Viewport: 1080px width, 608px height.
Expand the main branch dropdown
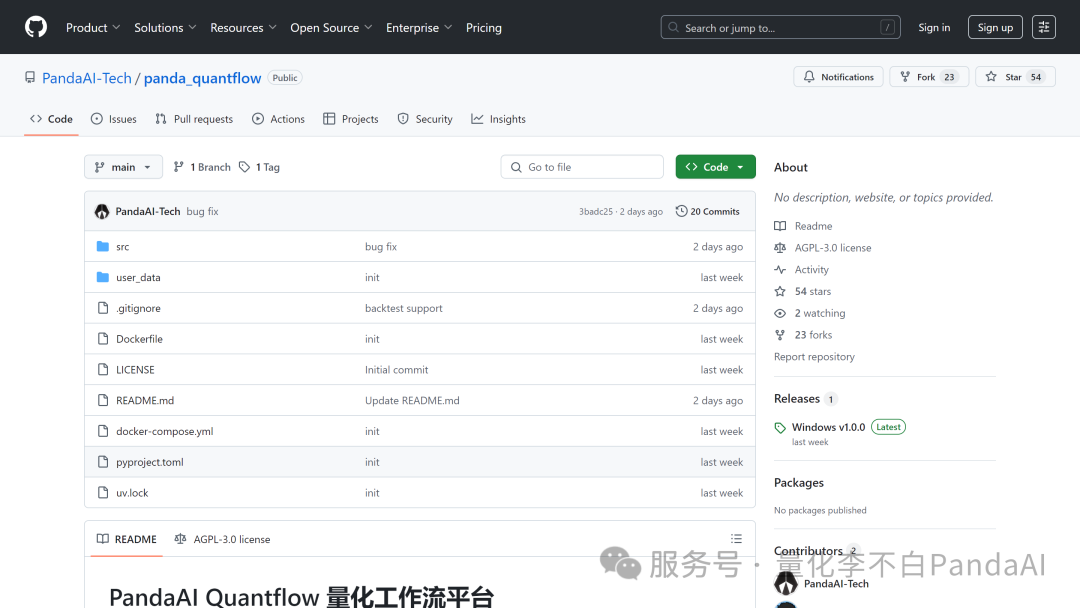click(x=123, y=167)
